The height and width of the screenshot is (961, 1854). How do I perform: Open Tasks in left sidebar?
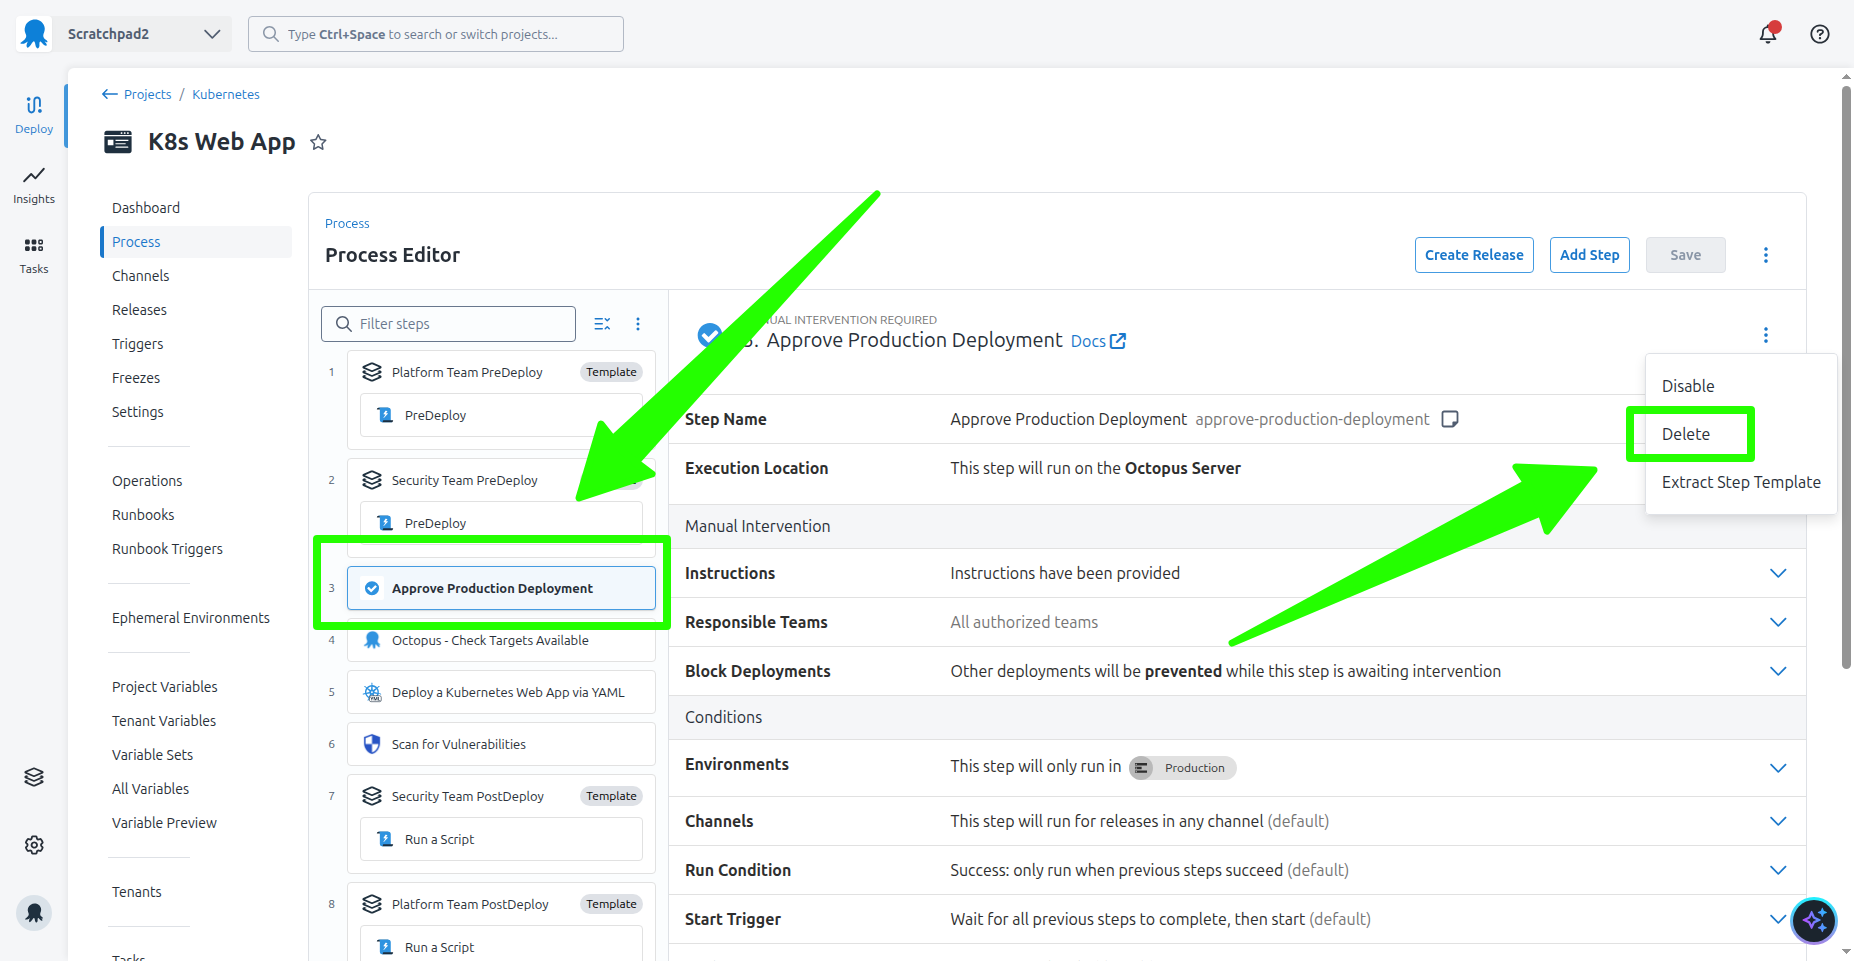coord(34,255)
